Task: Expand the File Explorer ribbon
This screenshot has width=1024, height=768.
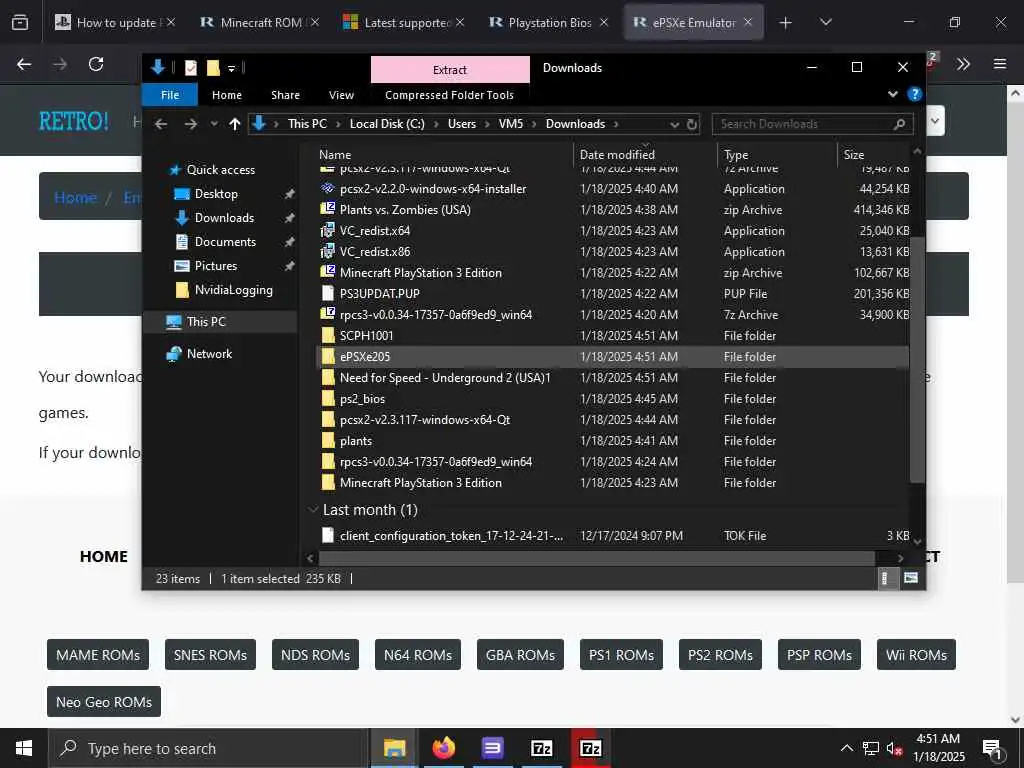Action: pyautogui.click(x=893, y=94)
